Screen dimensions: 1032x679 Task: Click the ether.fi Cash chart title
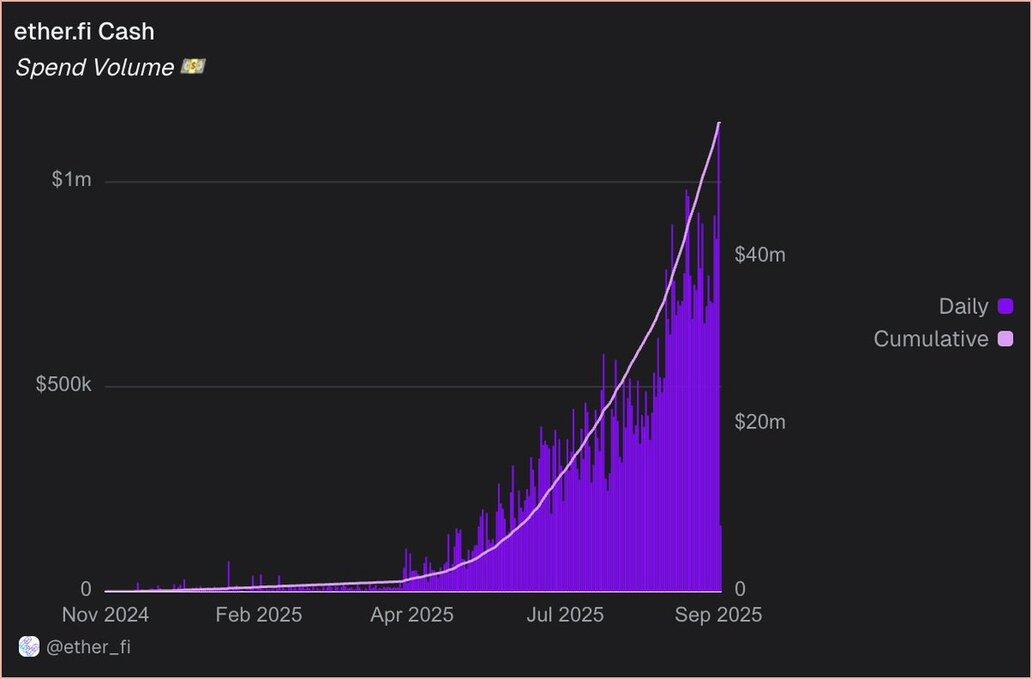pyautogui.click(x=84, y=32)
